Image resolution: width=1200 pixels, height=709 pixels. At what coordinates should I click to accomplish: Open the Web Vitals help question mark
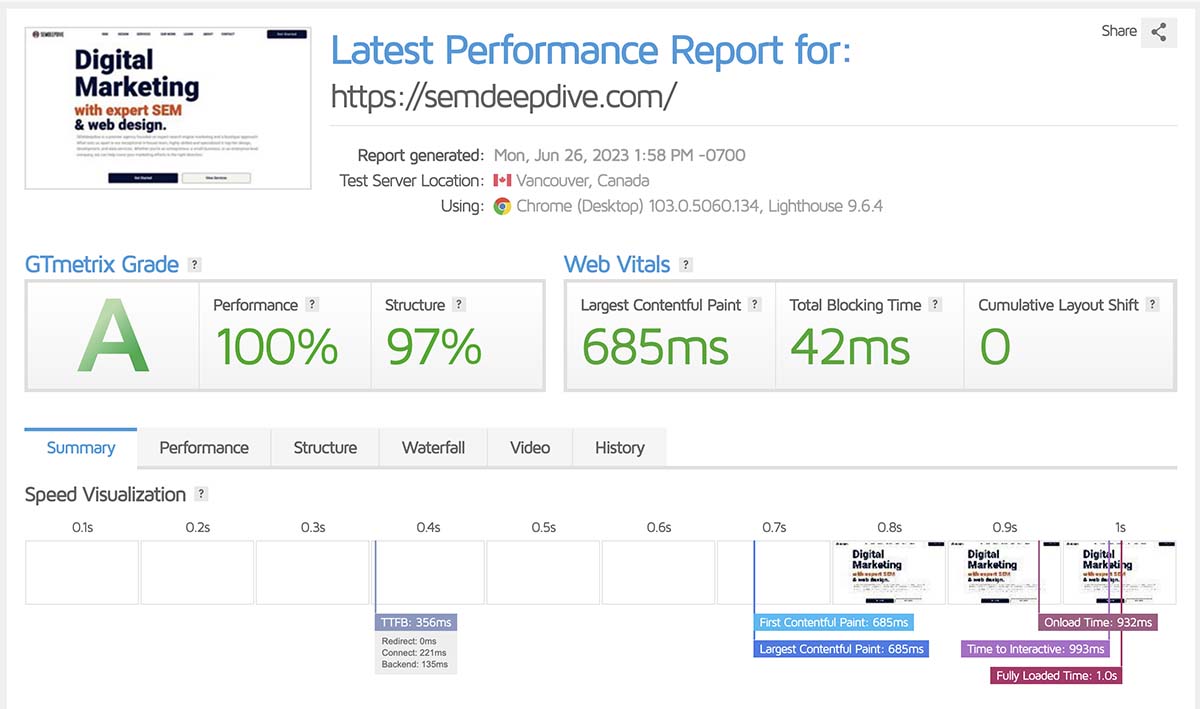(x=685, y=265)
